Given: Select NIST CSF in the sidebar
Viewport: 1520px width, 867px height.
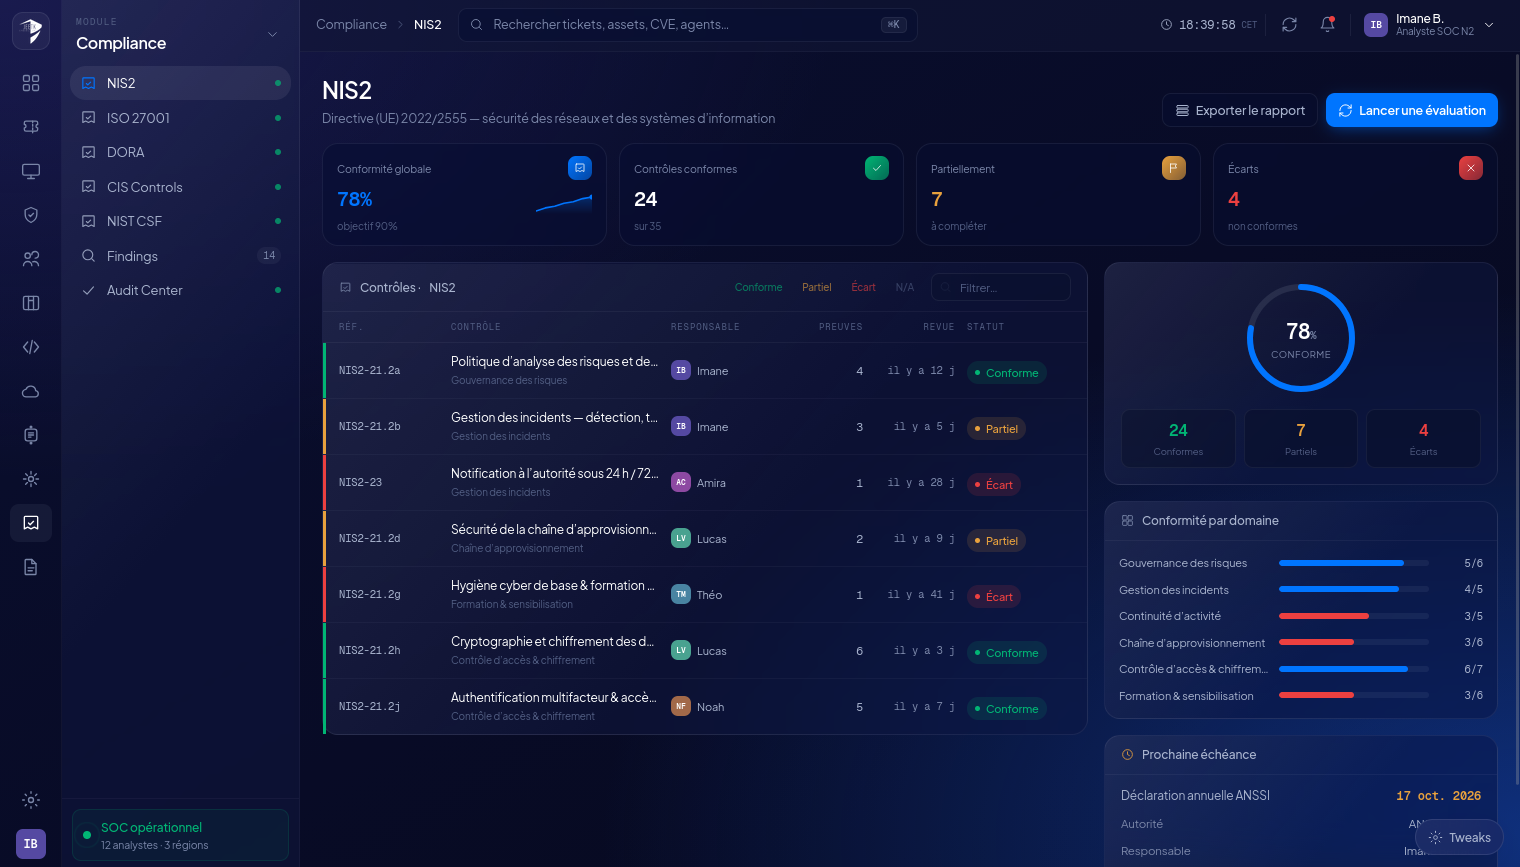Looking at the screenshot, I should (180, 221).
